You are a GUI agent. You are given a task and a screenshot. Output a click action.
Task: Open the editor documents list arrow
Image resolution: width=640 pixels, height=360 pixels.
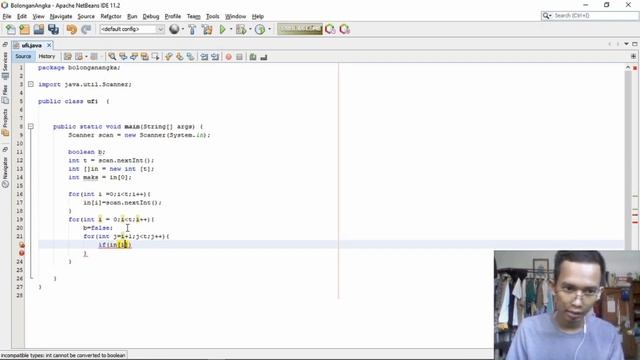click(626, 44)
